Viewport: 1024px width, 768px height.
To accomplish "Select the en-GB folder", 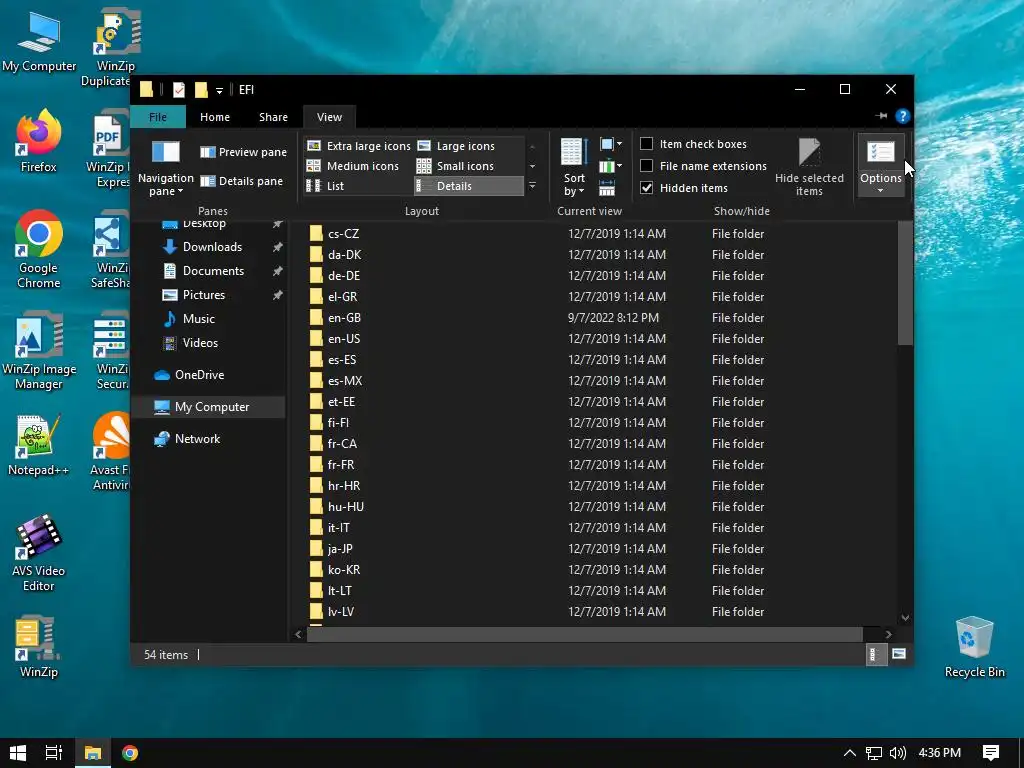I will pos(344,318).
